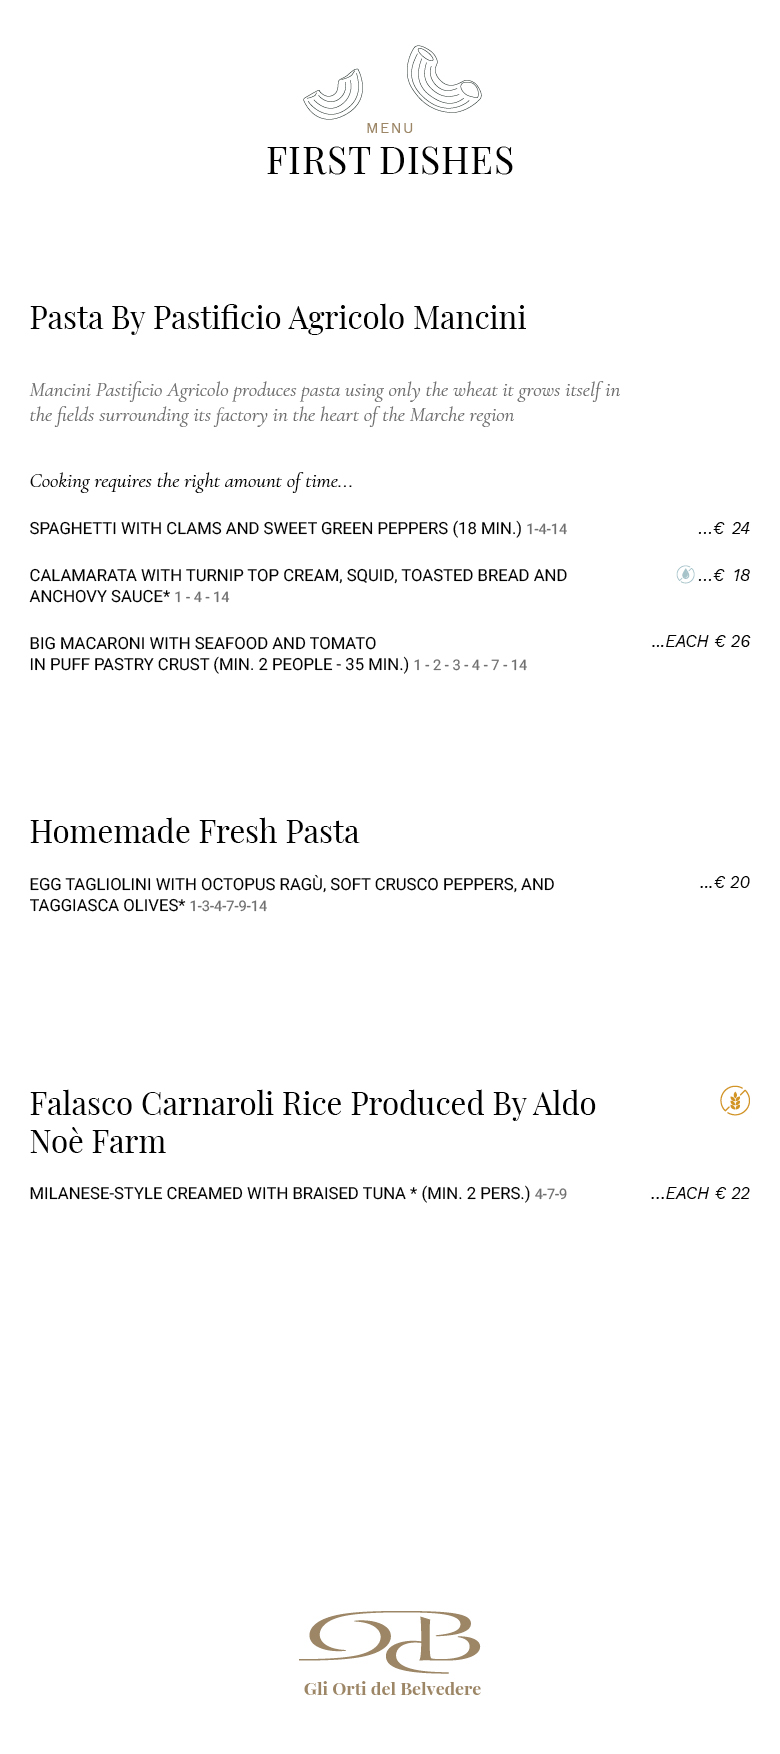The width and height of the screenshot is (780, 1754).
Task: Click the large right pasta tube illustration
Action: 442,80
